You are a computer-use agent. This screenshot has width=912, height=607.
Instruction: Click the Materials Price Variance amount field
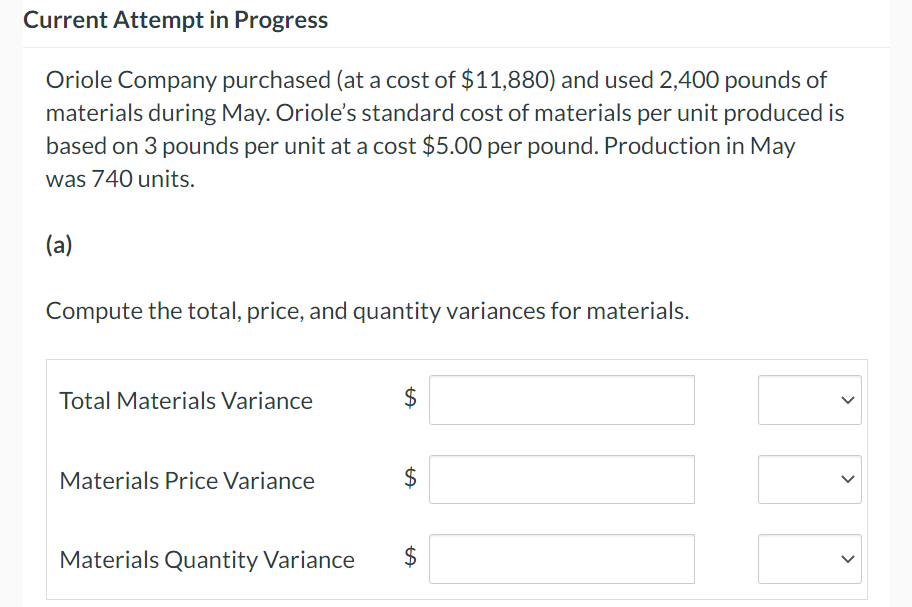[x=561, y=479]
